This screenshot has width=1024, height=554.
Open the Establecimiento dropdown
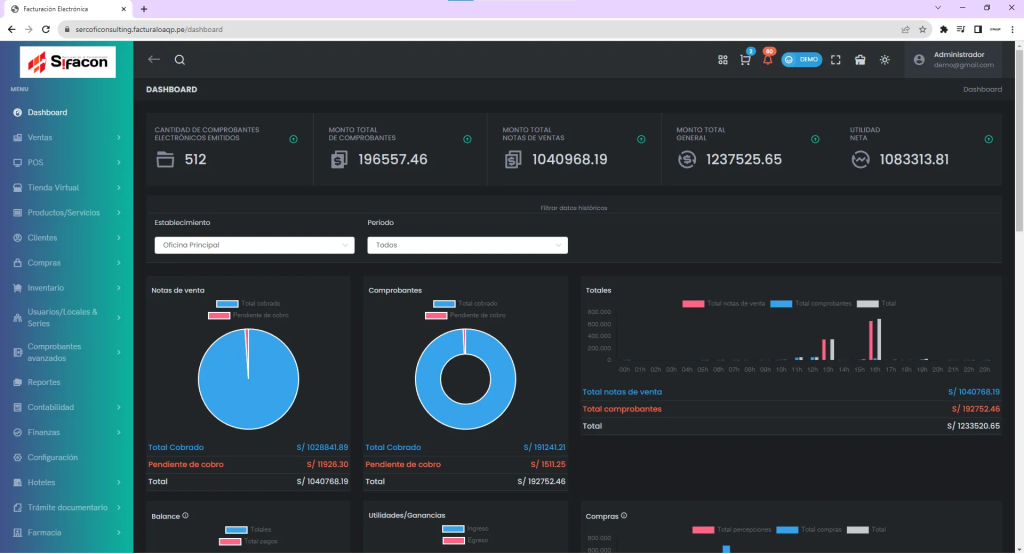(254, 245)
